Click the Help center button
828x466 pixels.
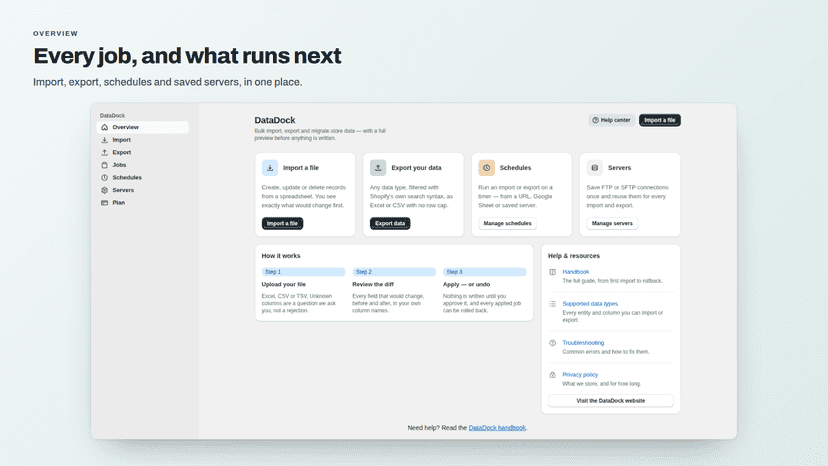(x=611, y=120)
